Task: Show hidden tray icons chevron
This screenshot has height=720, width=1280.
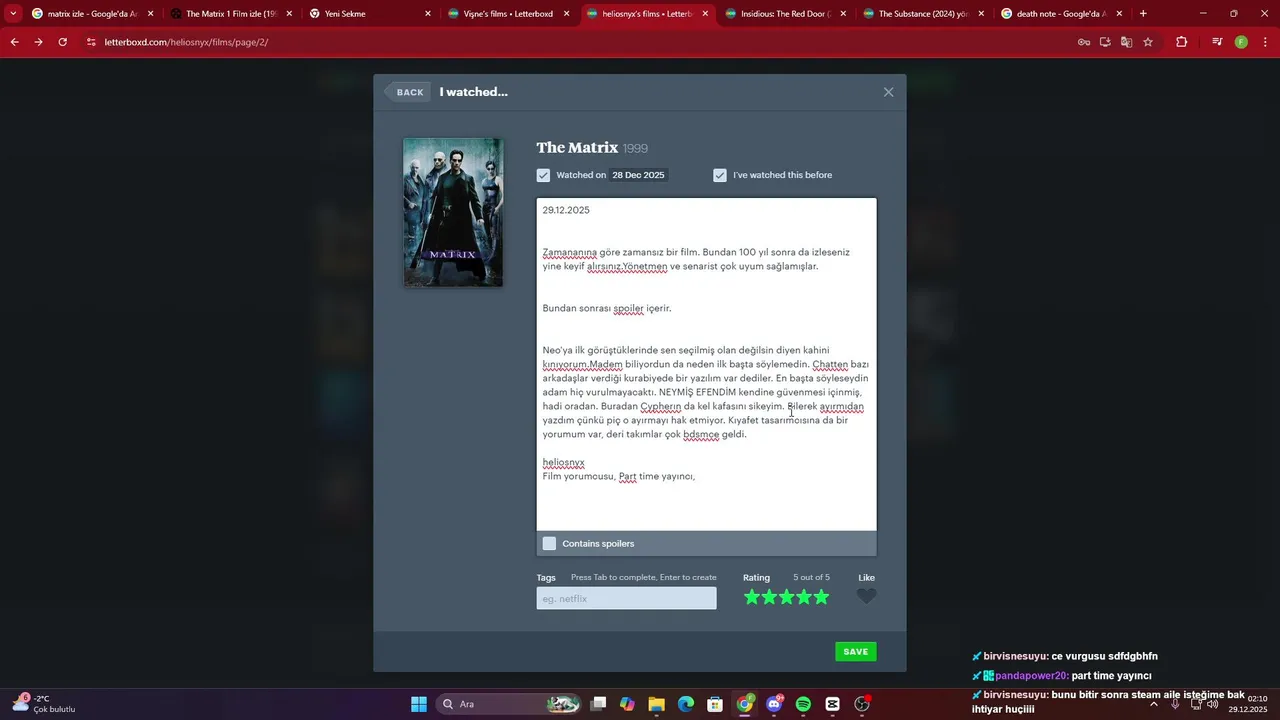Action: (1154, 704)
